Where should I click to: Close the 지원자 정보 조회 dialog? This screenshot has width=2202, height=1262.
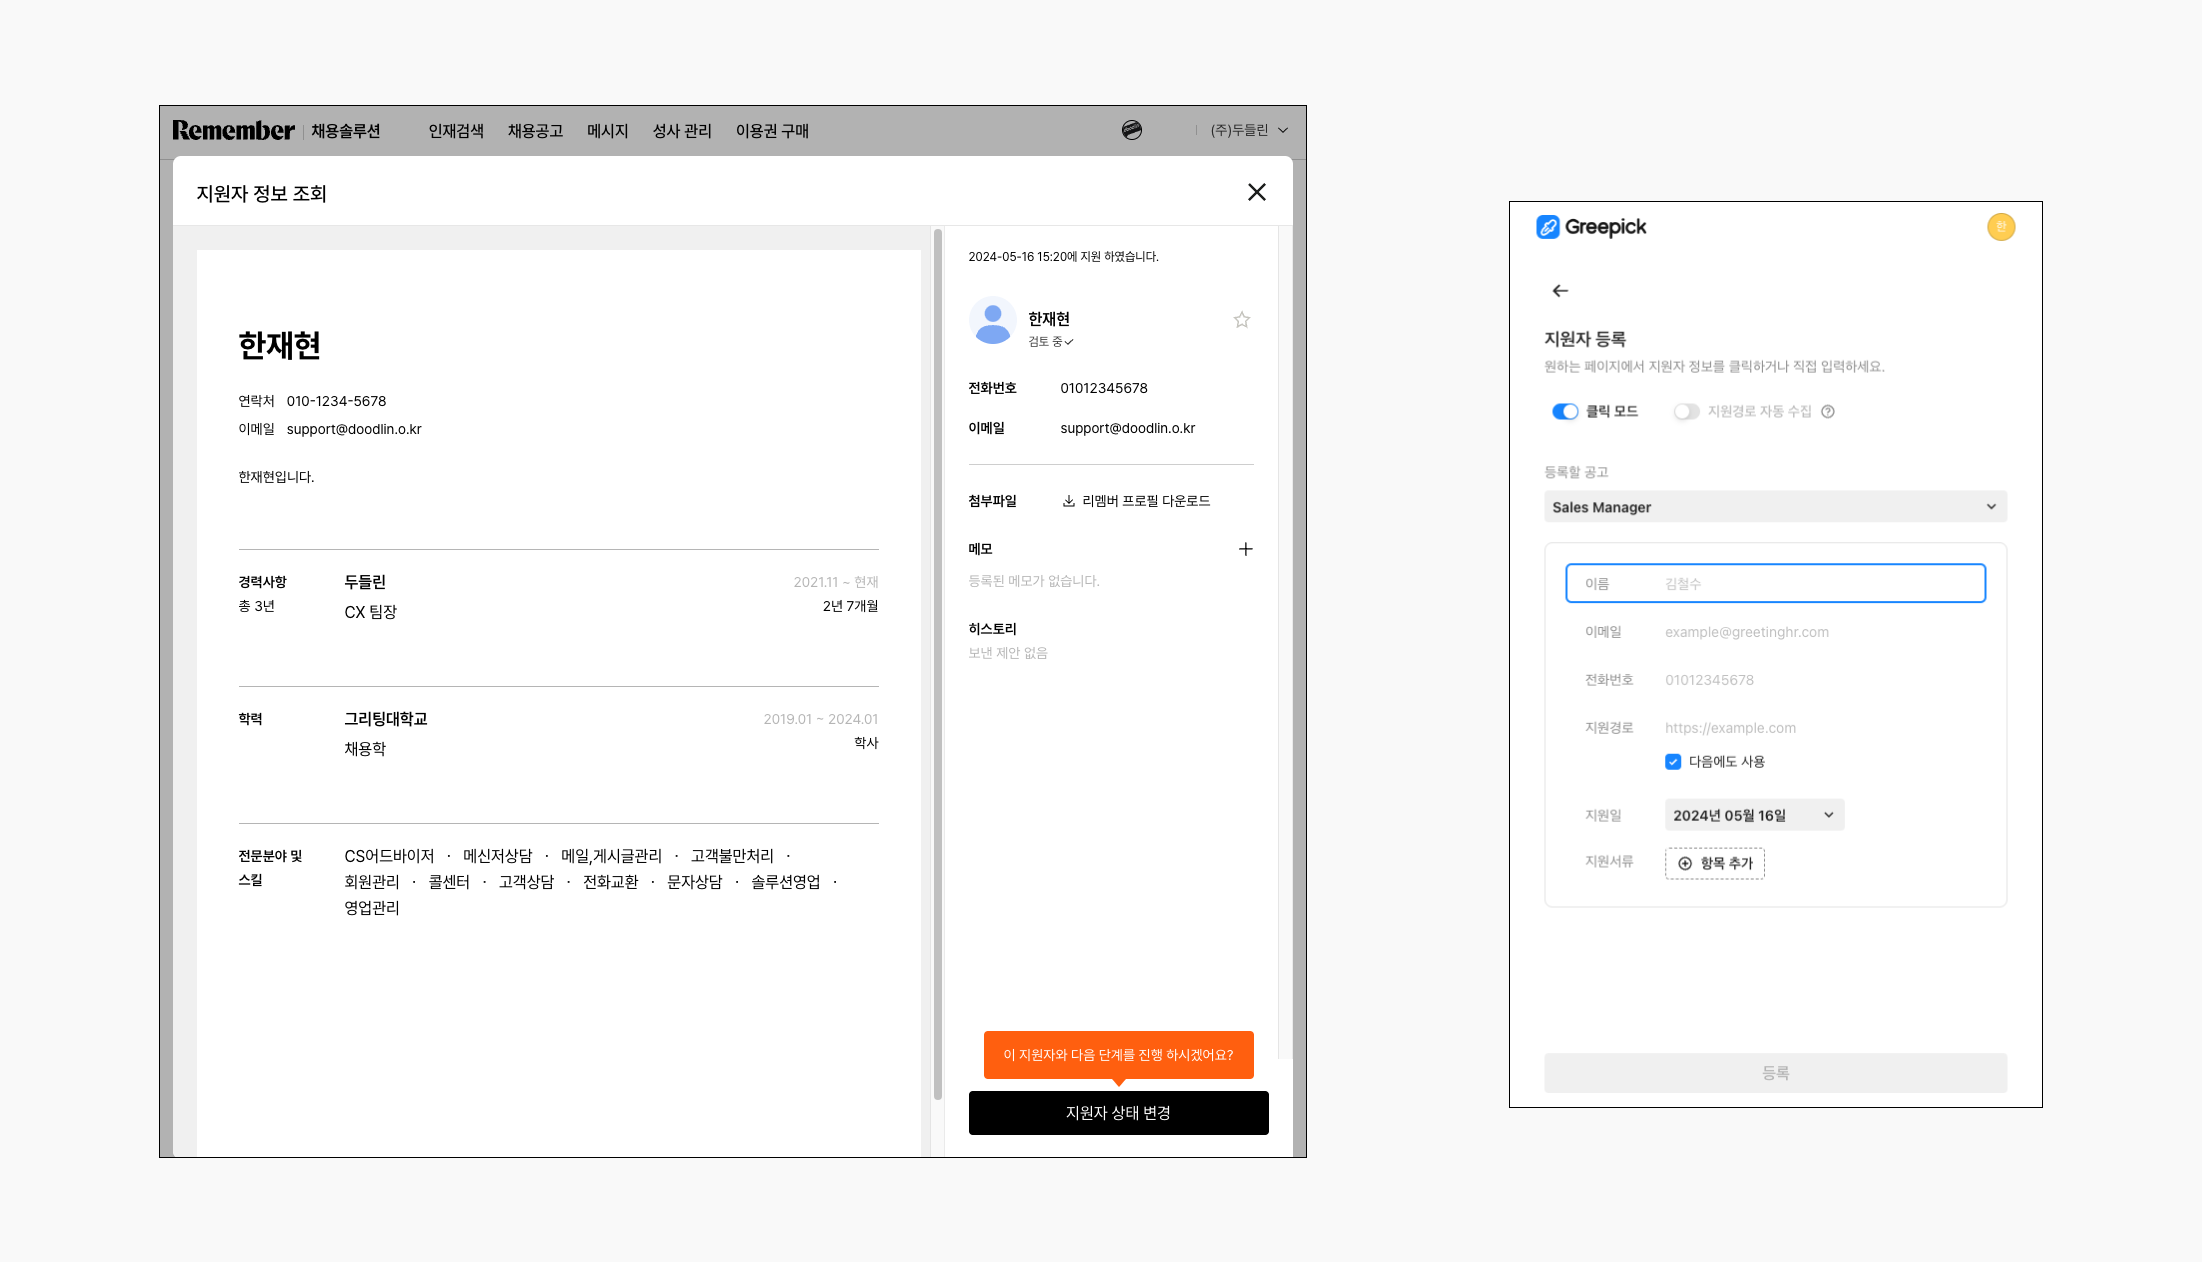point(1257,192)
